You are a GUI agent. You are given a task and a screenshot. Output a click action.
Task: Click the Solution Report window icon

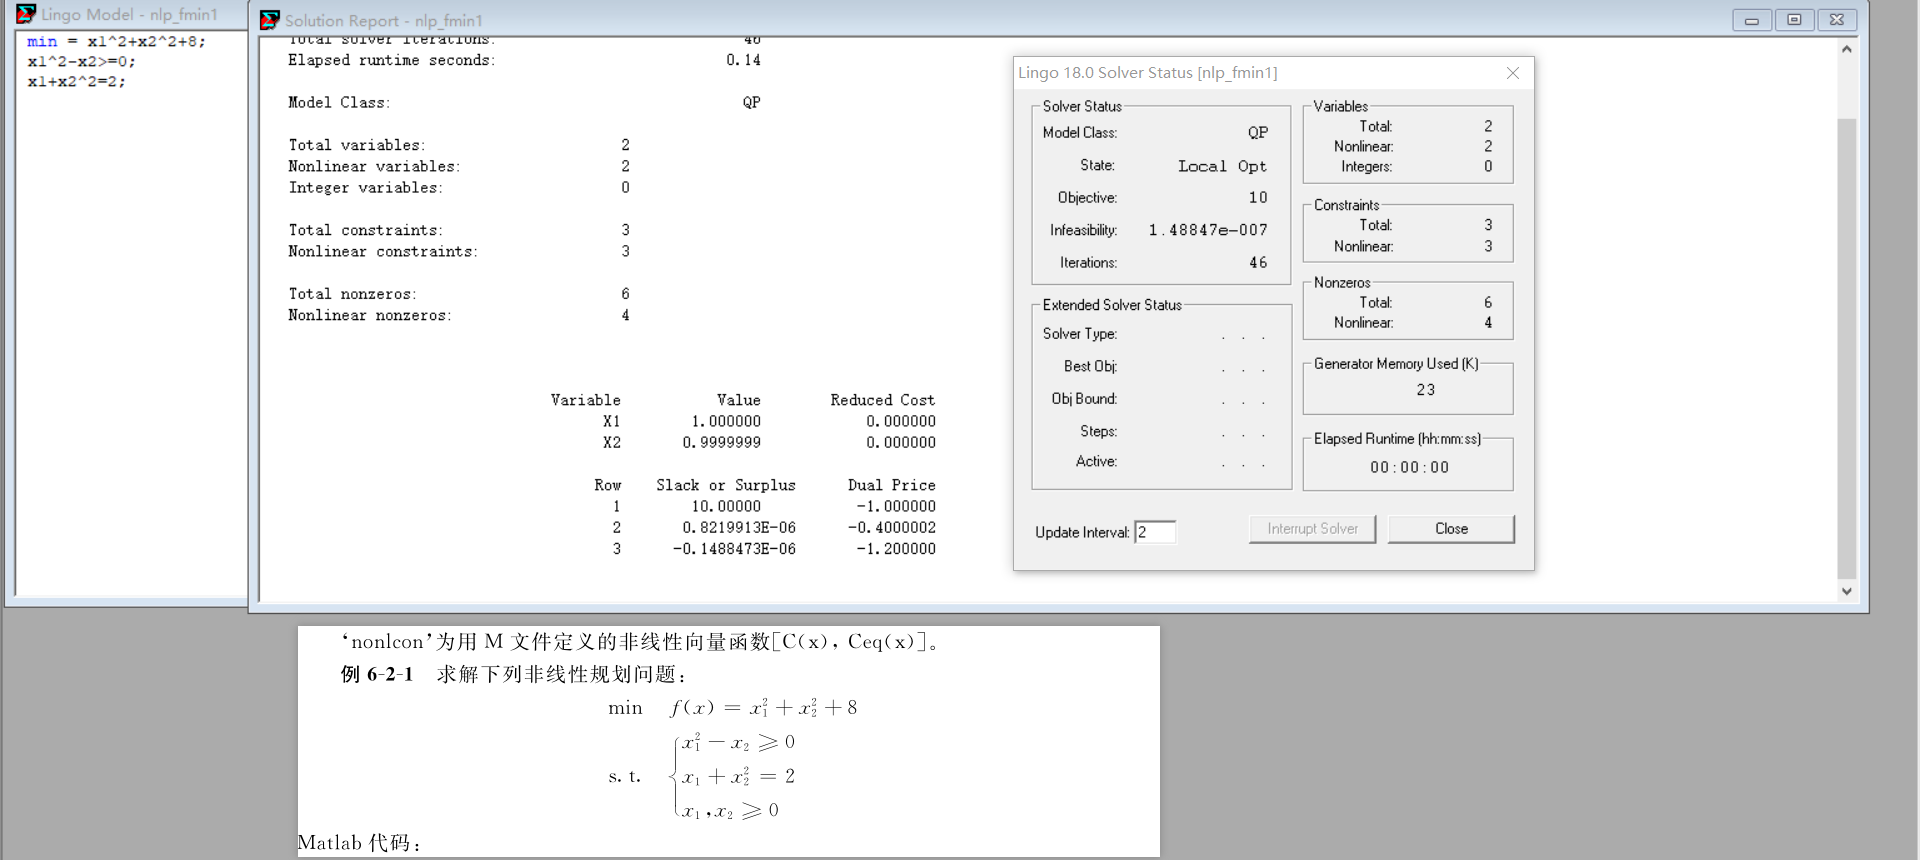click(x=269, y=20)
